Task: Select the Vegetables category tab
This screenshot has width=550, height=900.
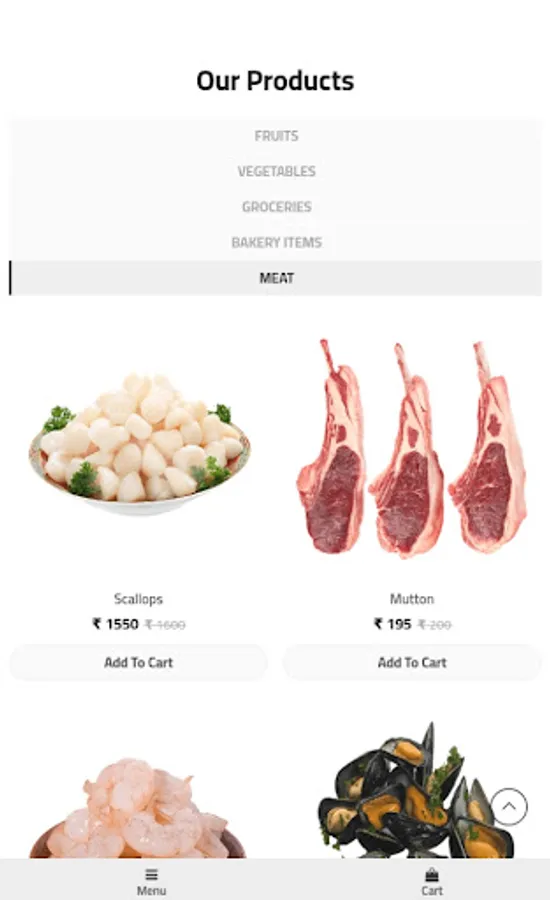Action: pos(276,171)
